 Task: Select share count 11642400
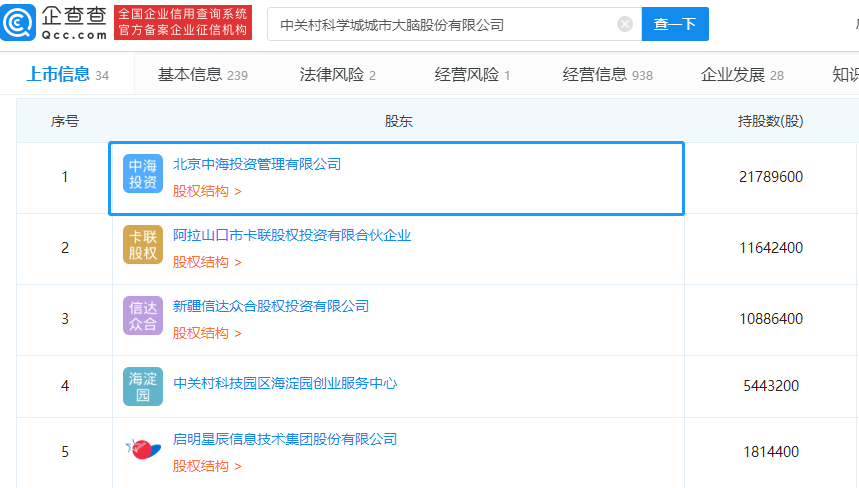click(x=771, y=248)
